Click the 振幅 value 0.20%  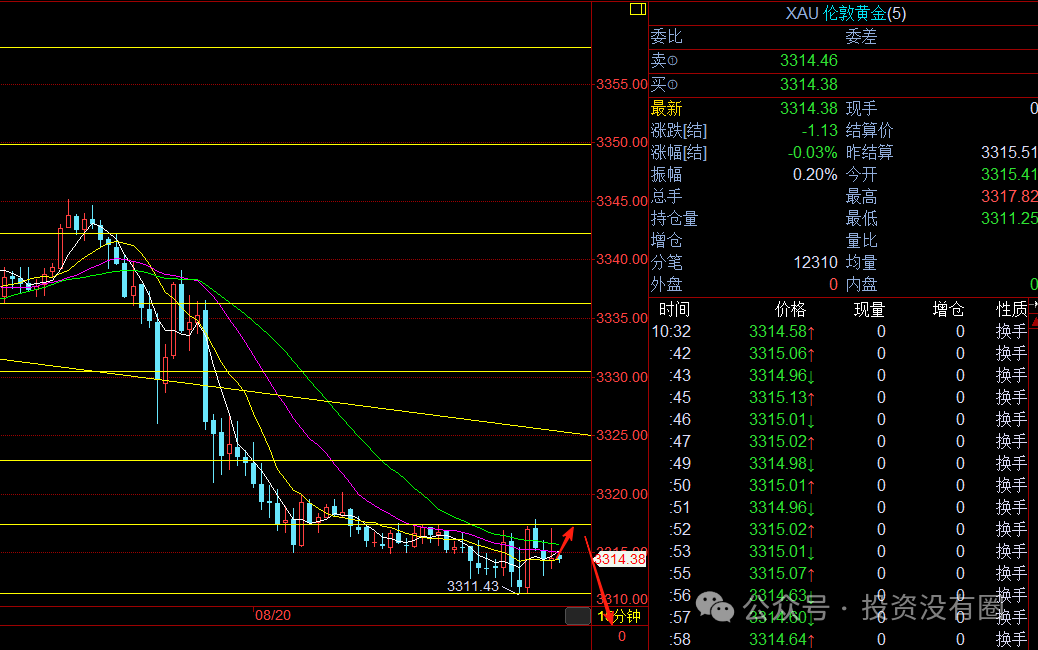click(815, 175)
